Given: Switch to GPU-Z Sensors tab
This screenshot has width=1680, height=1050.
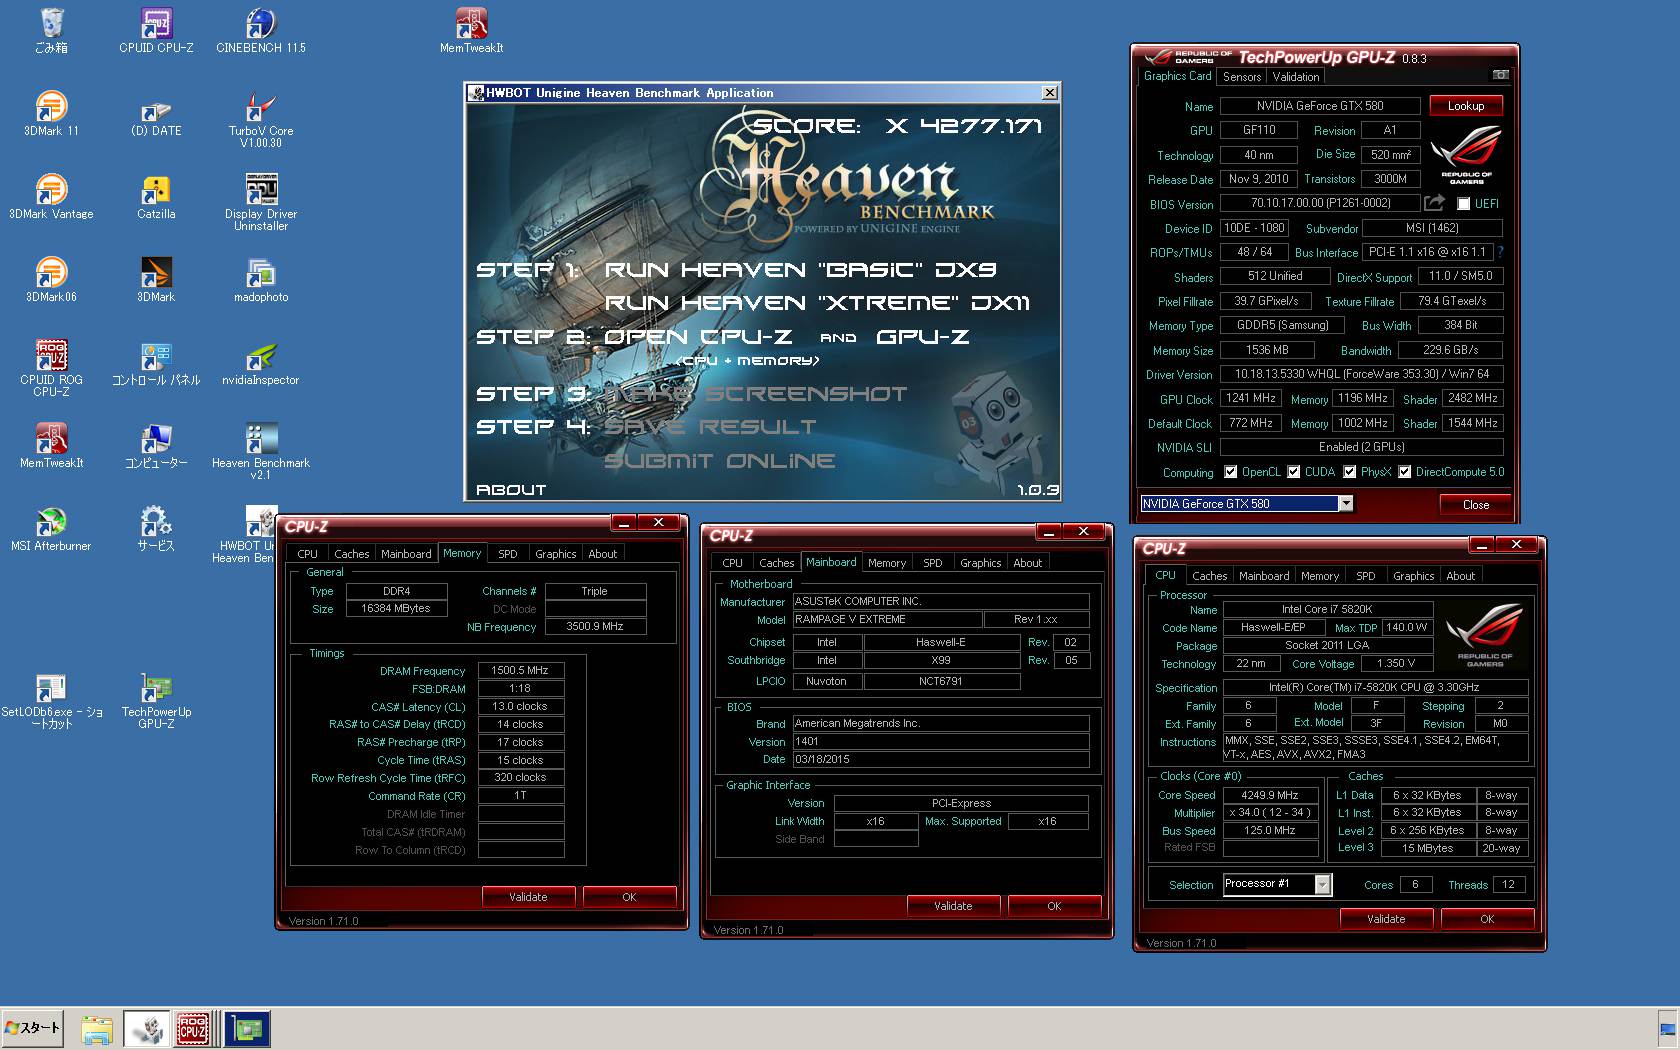Looking at the screenshot, I should 1242,76.
